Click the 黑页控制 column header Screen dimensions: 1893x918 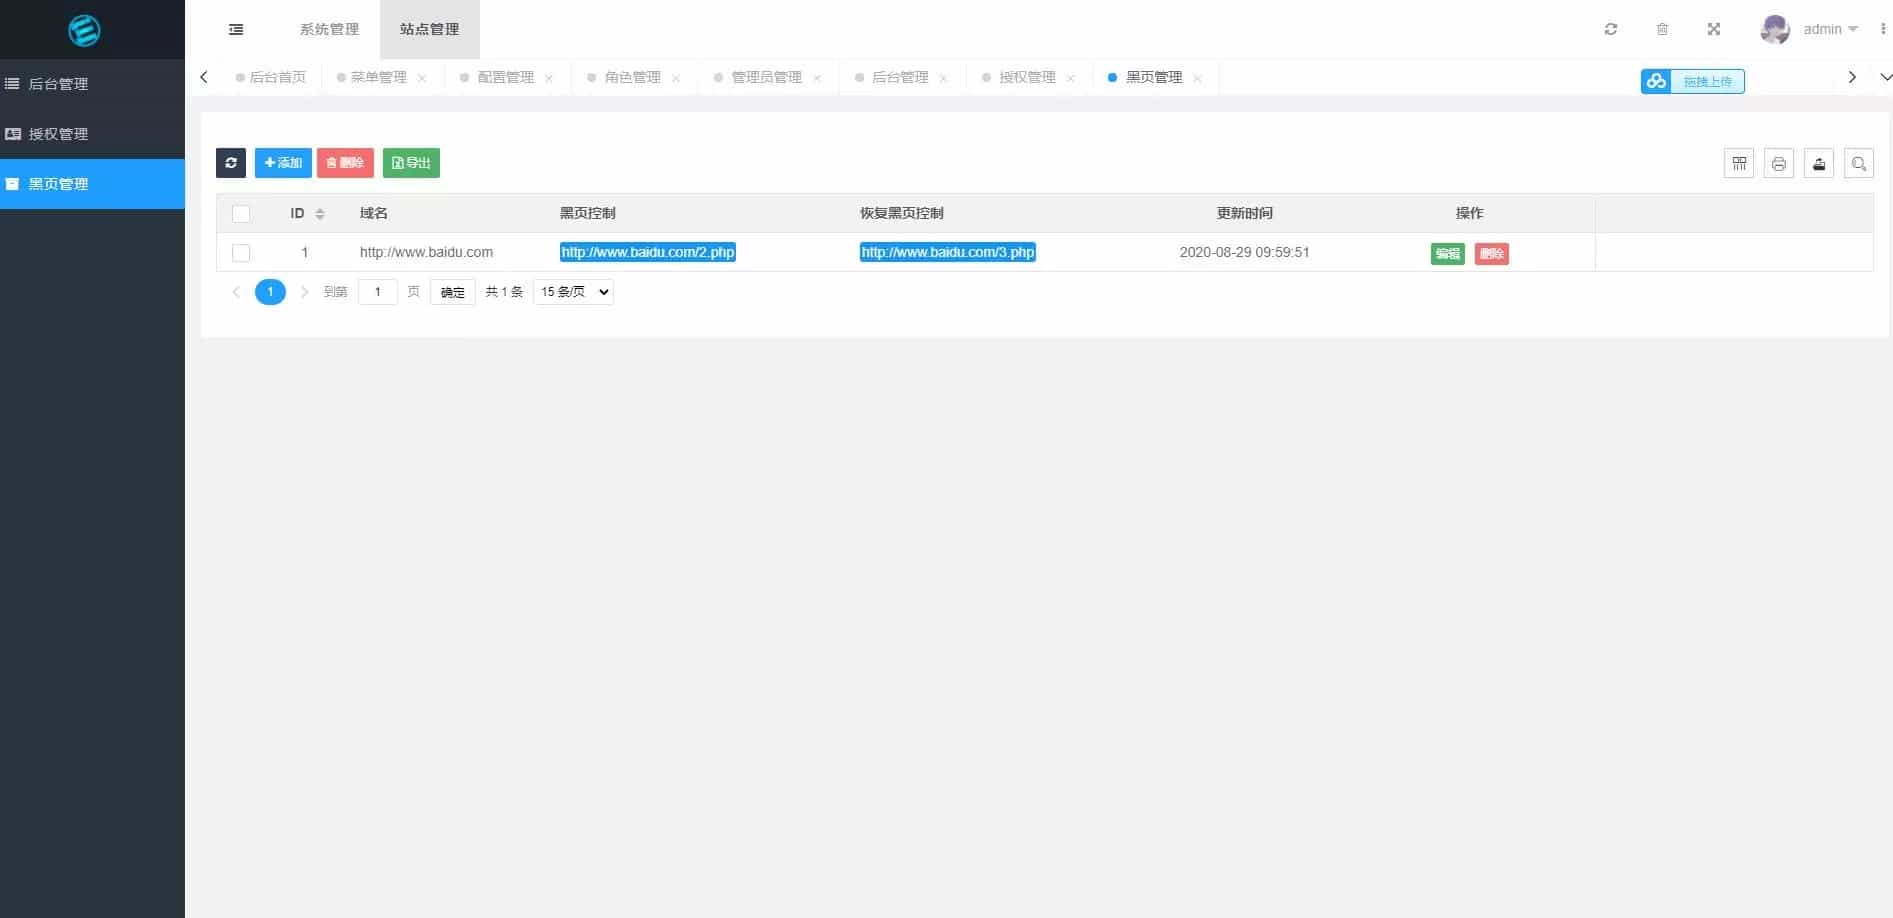pyautogui.click(x=588, y=213)
